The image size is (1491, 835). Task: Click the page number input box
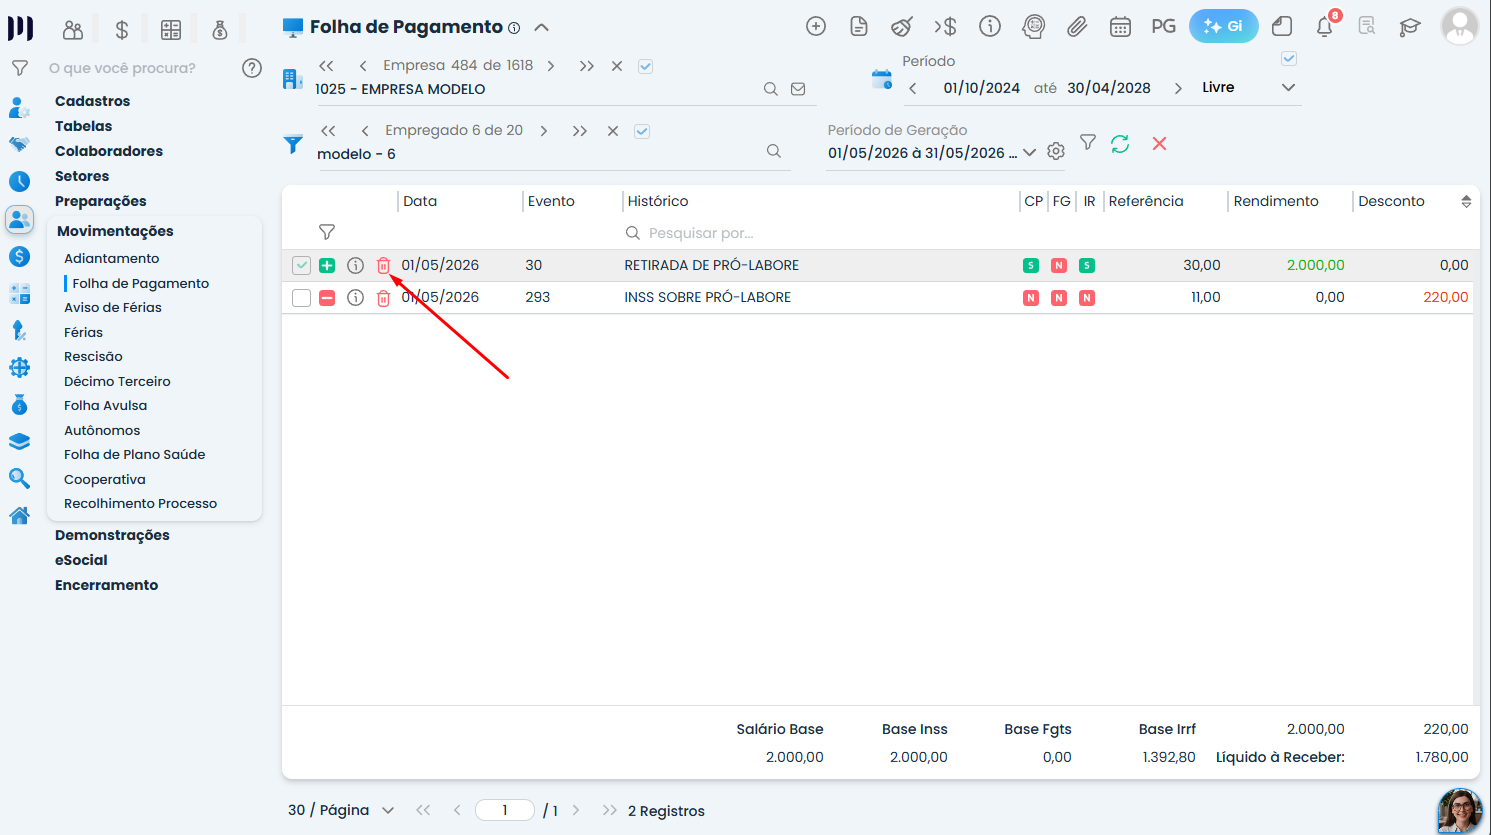pos(505,810)
